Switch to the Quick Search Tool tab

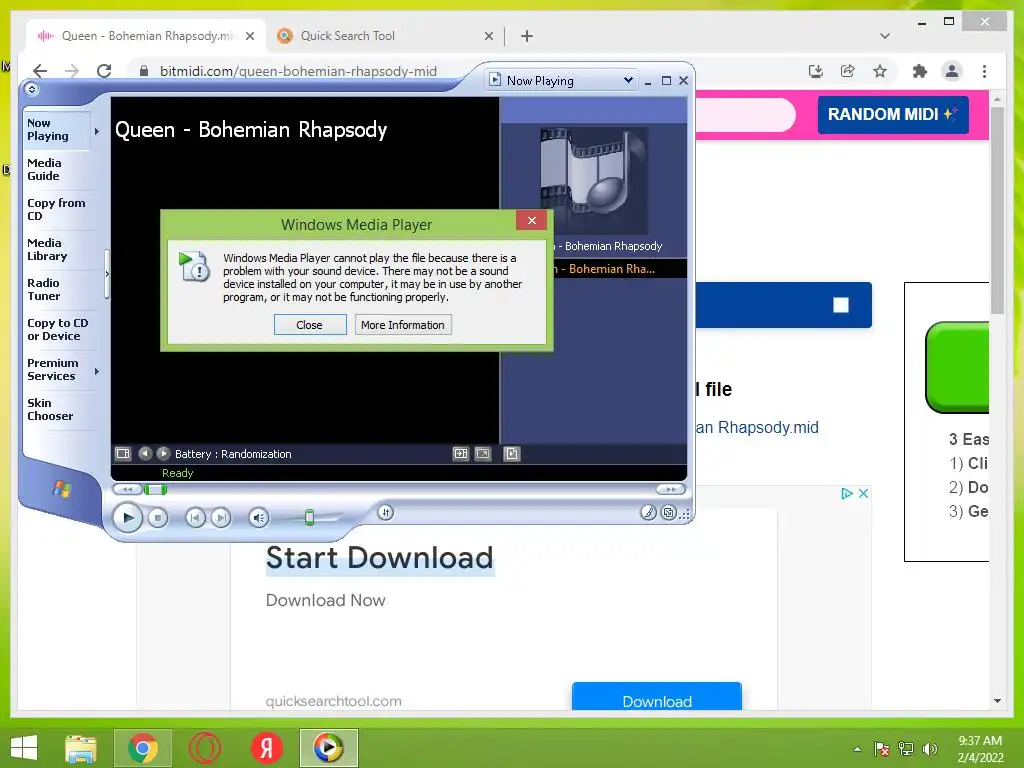click(x=382, y=36)
